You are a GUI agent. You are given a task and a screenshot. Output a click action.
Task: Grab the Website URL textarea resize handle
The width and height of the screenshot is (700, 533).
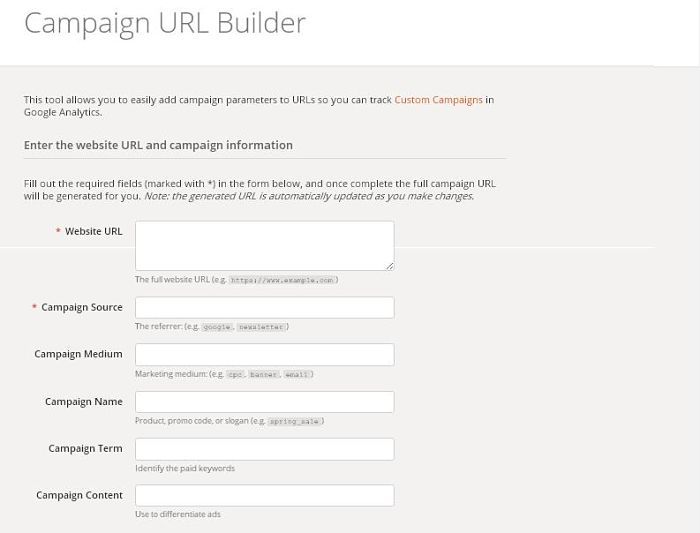(390, 266)
